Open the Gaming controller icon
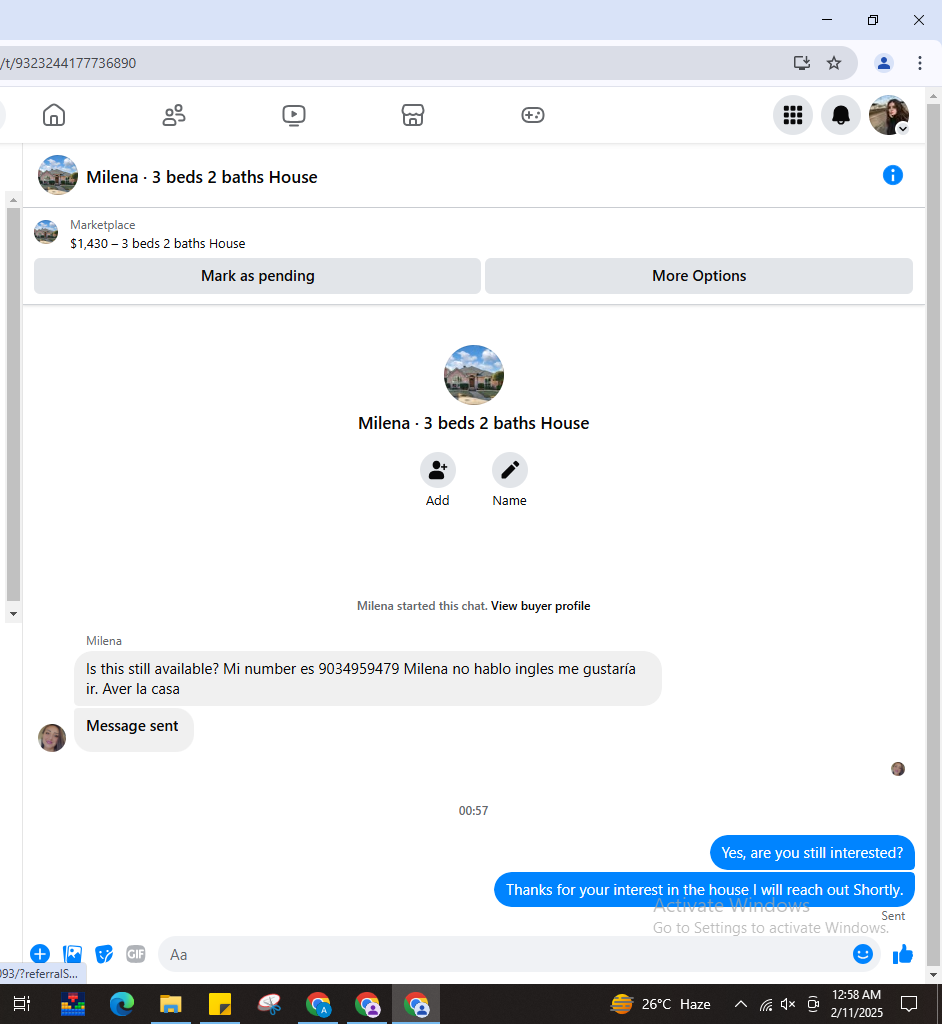The height and width of the screenshot is (1024, 942). pyautogui.click(x=532, y=115)
